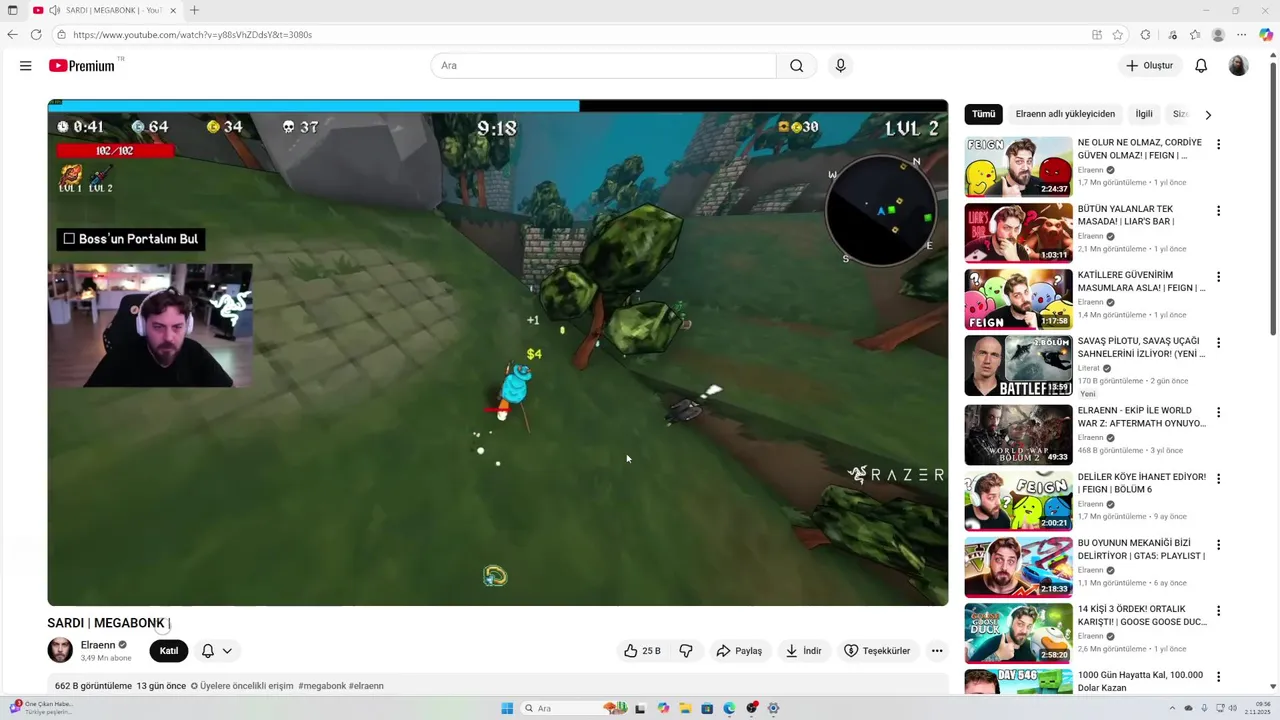Click the Paylaş share button
The height and width of the screenshot is (720, 1280).
tap(739, 651)
